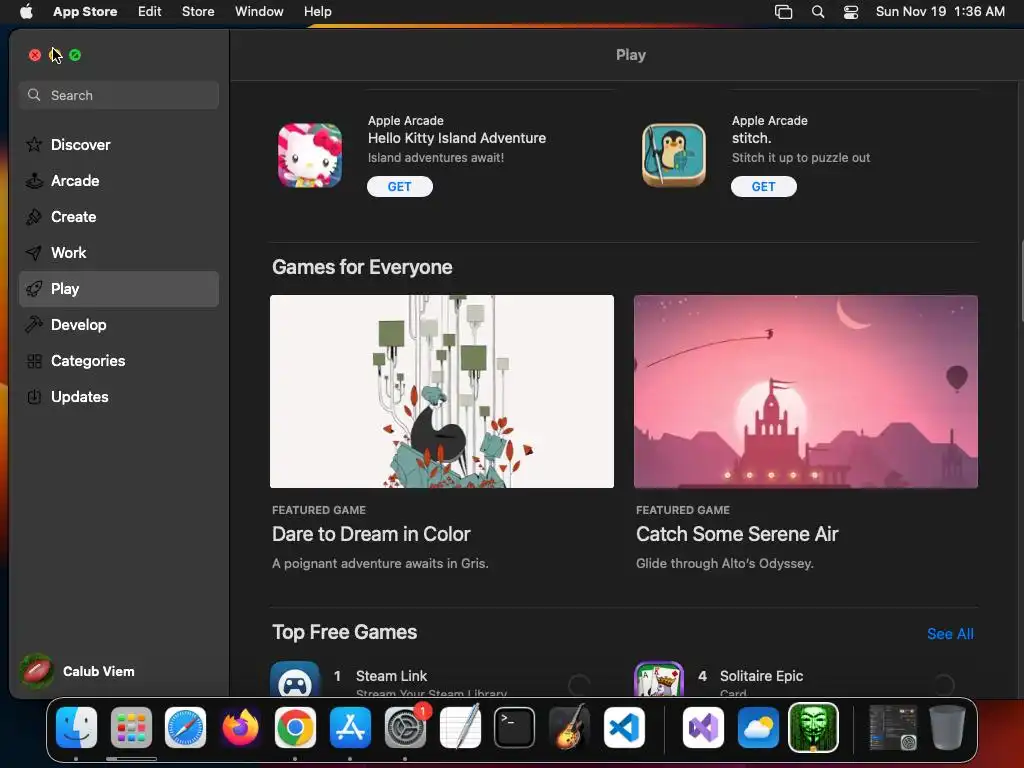Launch Firefox from the Dock

click(240, 728)
